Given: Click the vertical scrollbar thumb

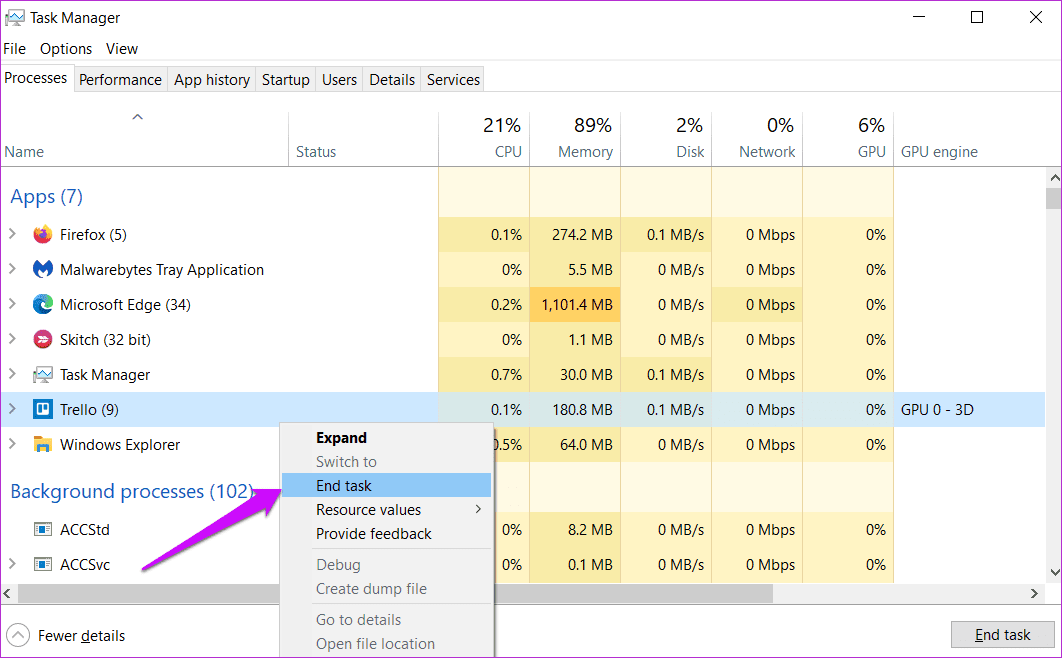Looking at the screenshot, I should [1054, 199].
